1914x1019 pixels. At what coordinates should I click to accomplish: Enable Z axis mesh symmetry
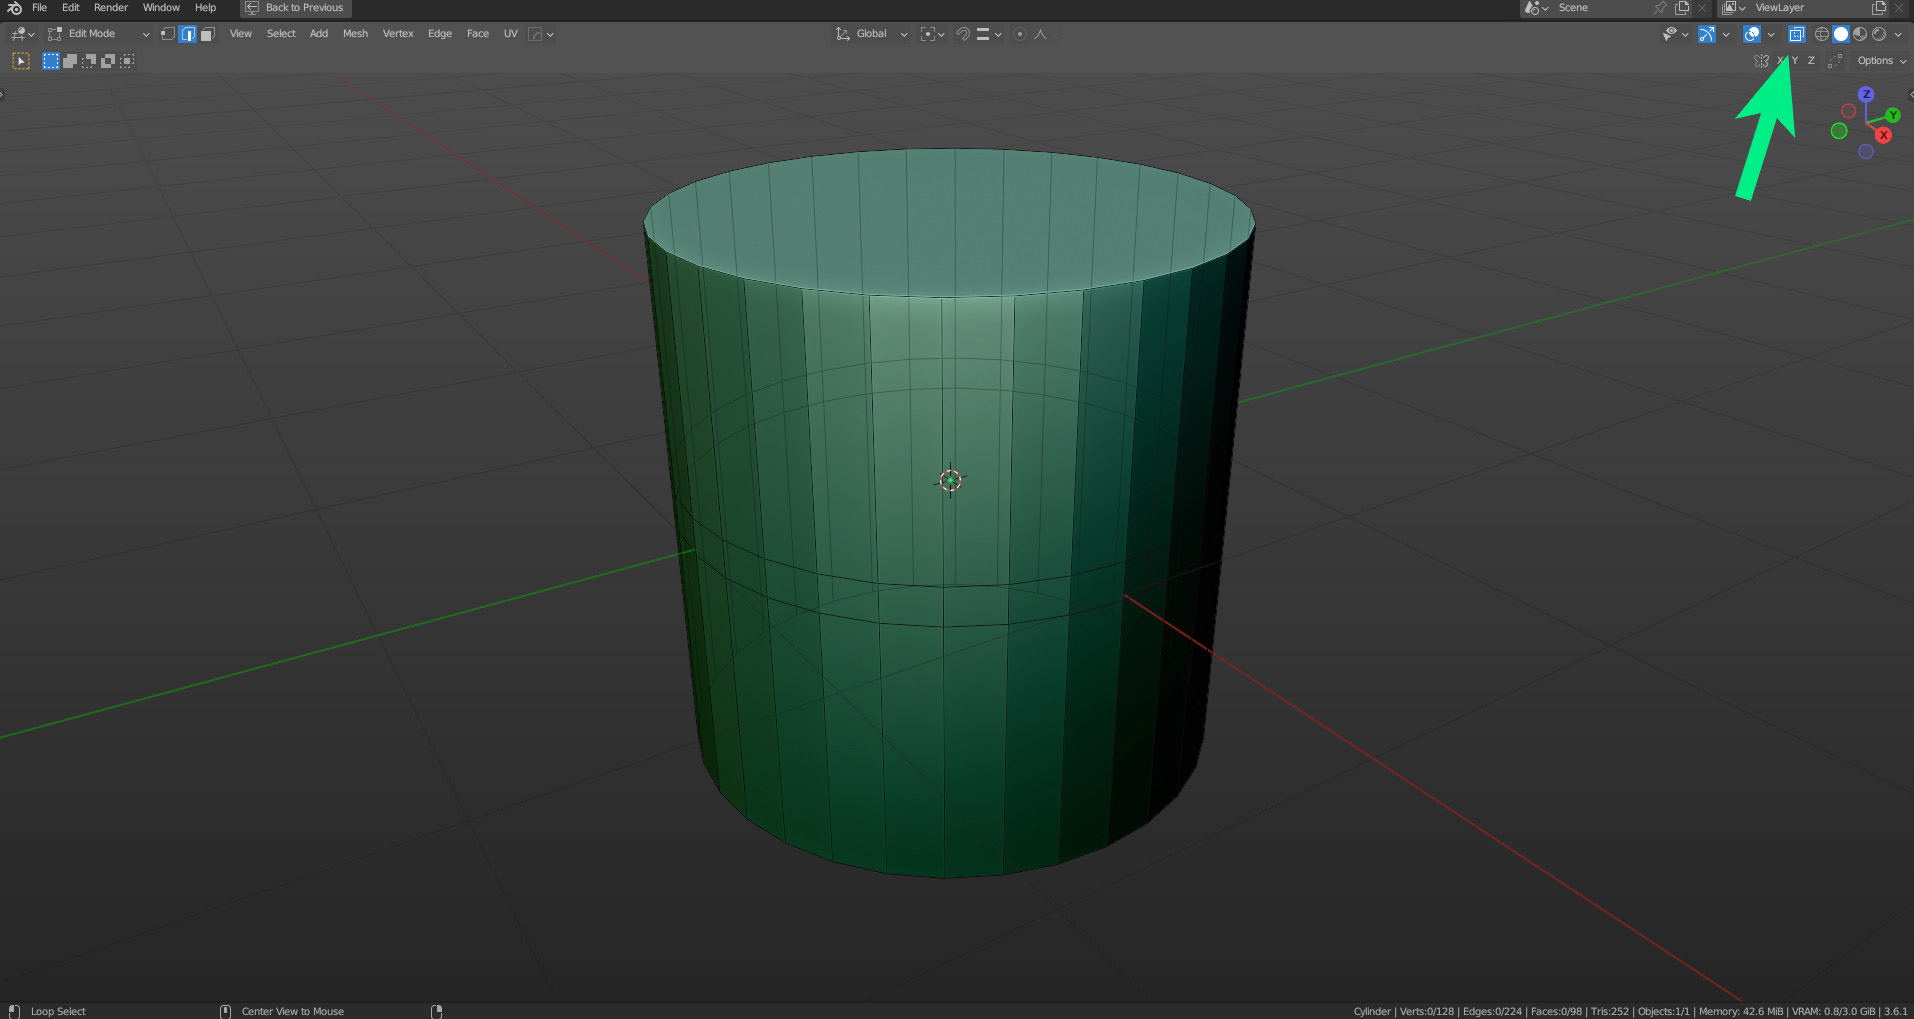click(x=1811, y=61)
